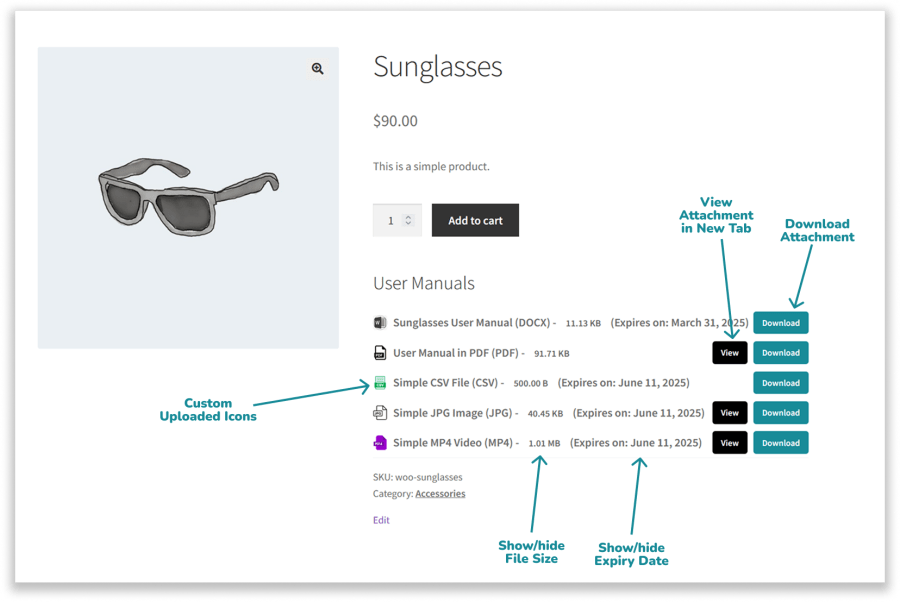View the Simple MP4 Video
The width and height of the screenshot is (900, 602).
pos(730,443)
